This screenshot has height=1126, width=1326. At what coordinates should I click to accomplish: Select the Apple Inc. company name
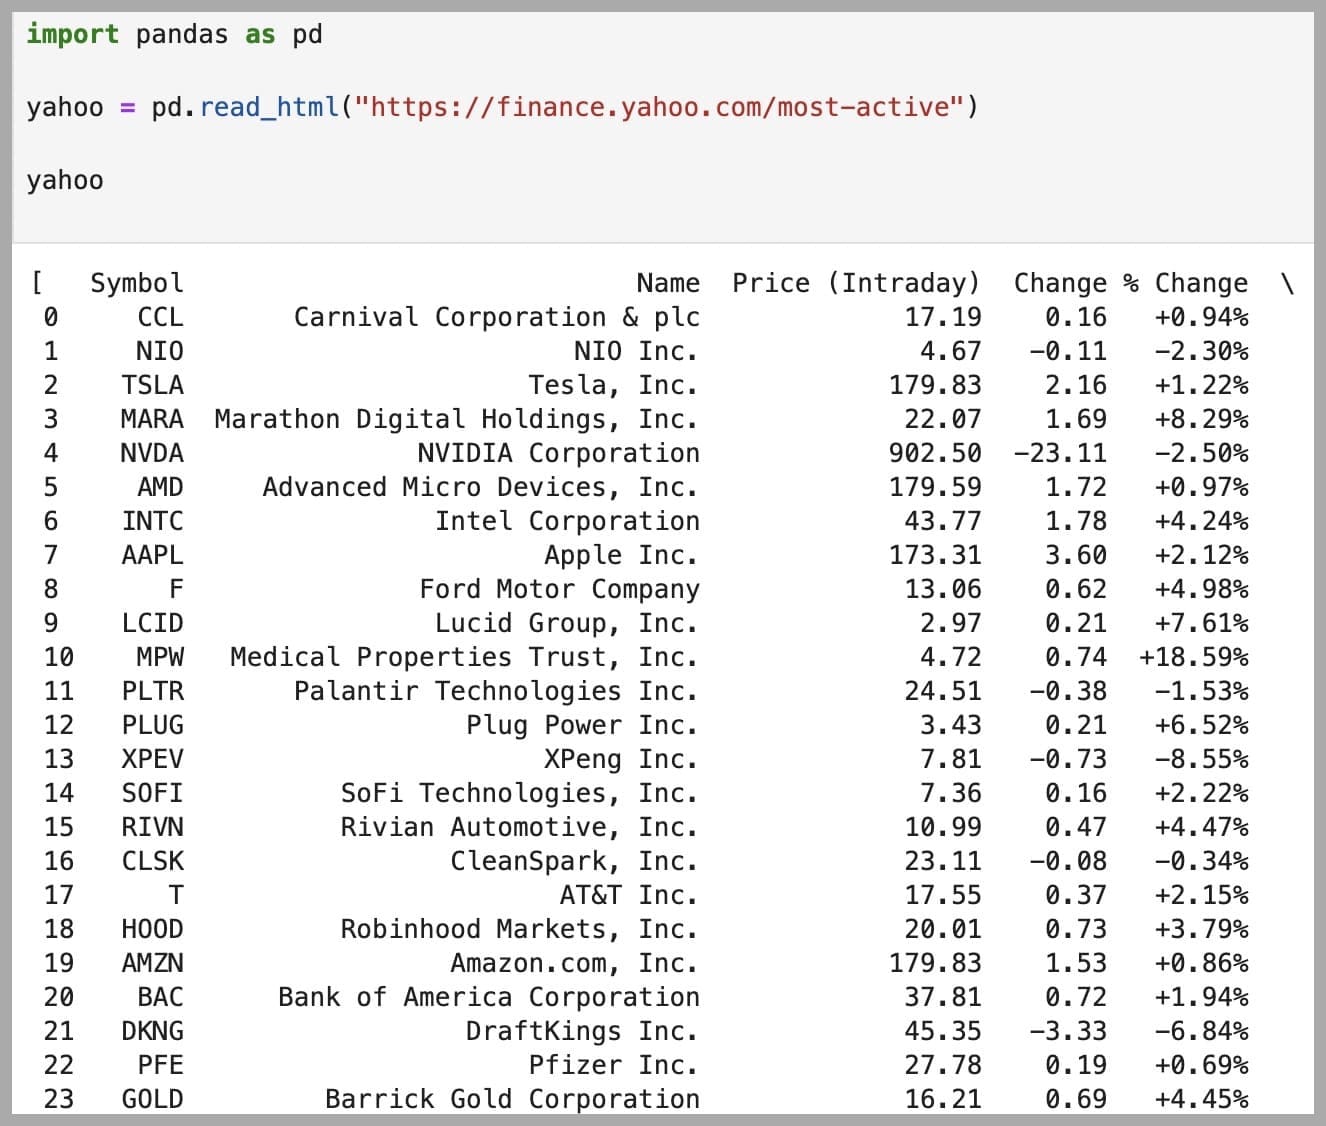coord(620,555)
